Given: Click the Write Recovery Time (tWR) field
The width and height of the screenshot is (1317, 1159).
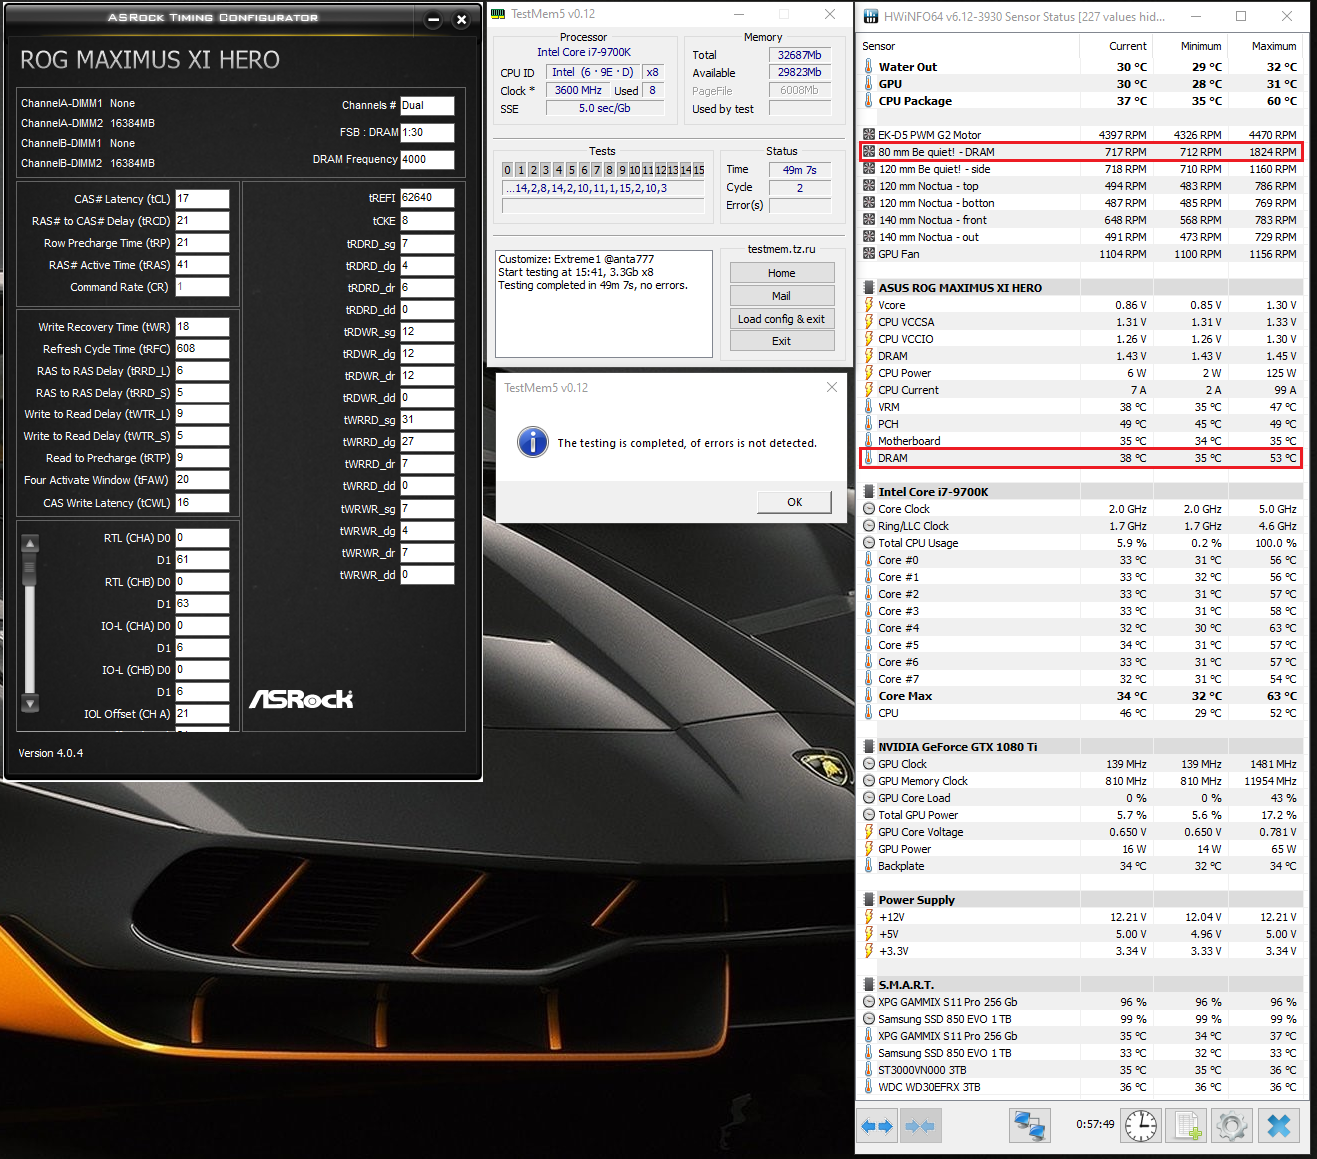Looking at the screenshot, I should (202, 327).
